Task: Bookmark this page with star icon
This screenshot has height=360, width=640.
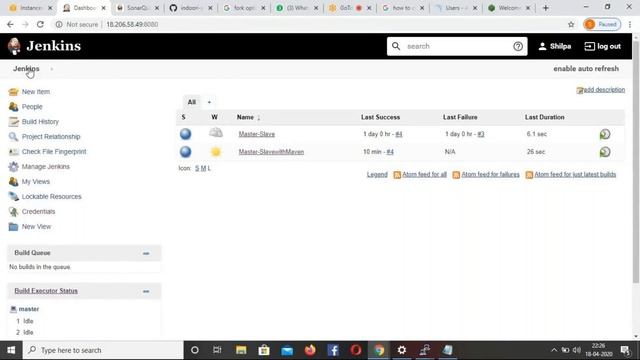Action: (x=571, y=24)
